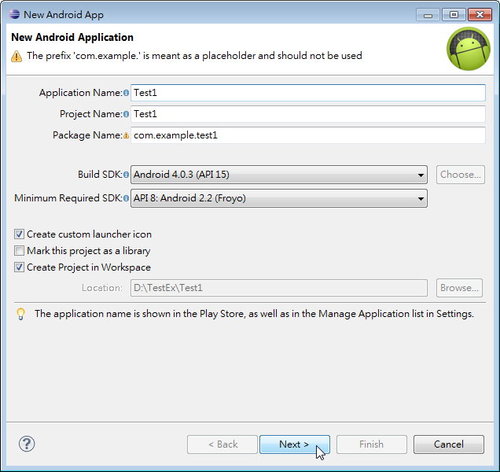
Task: Click the Browse... button
Action: (459, 288)
